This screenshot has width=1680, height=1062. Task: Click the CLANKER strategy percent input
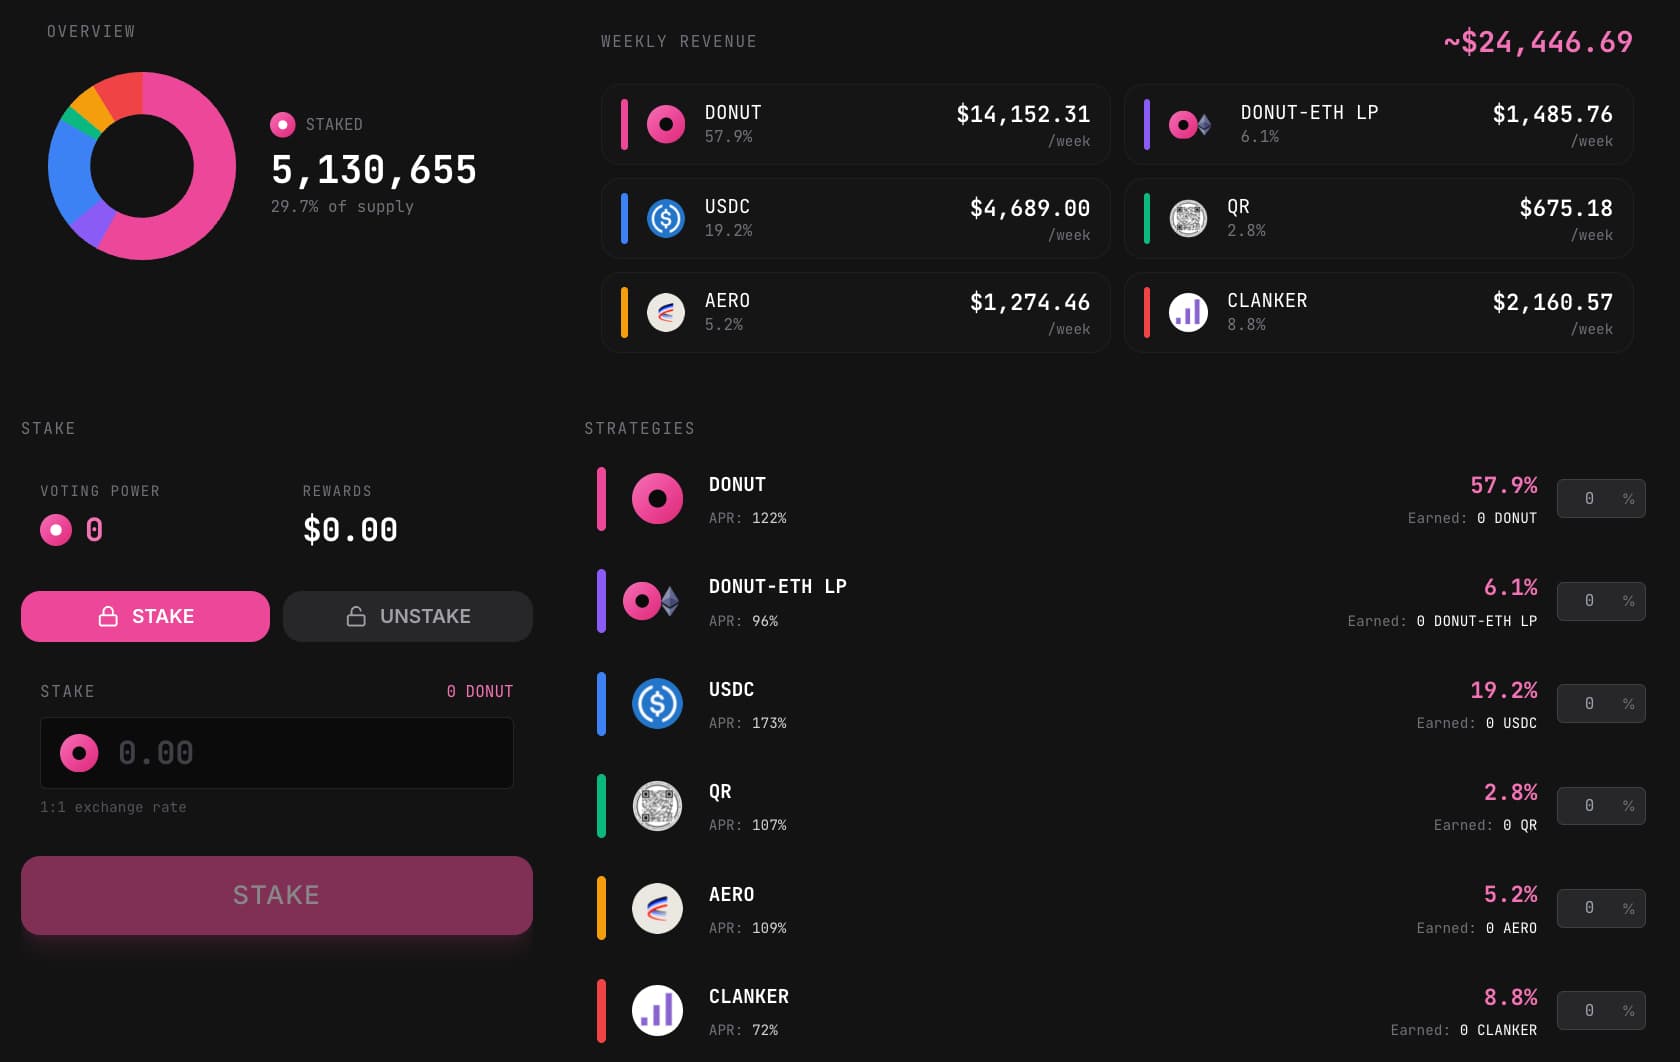point(1590,1011)
